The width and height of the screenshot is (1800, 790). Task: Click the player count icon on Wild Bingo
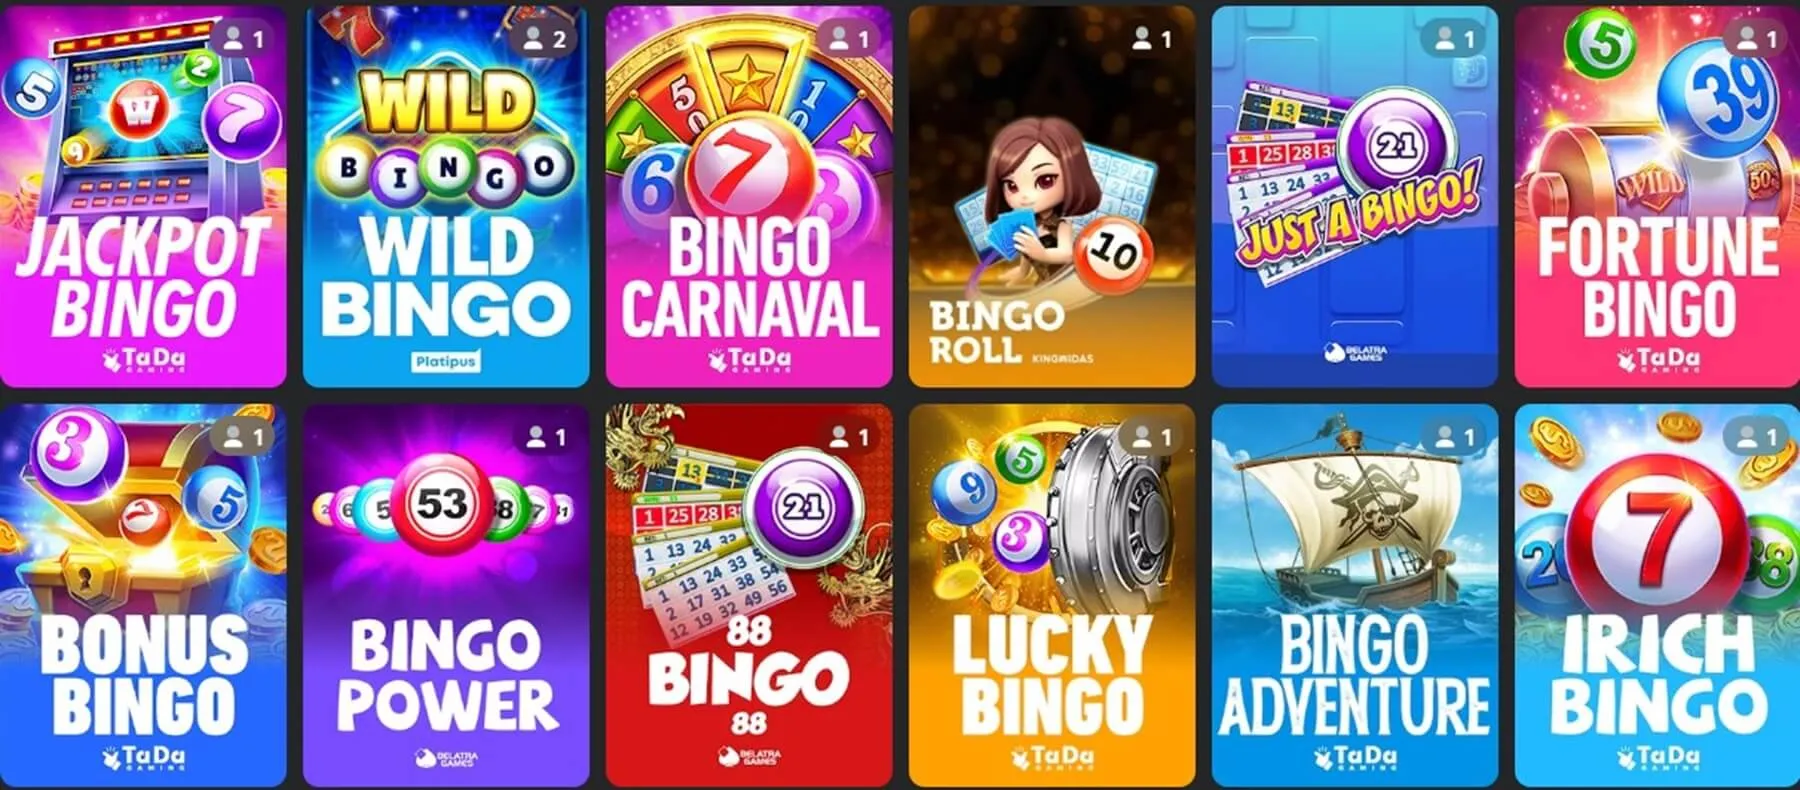tap(534, 39)
